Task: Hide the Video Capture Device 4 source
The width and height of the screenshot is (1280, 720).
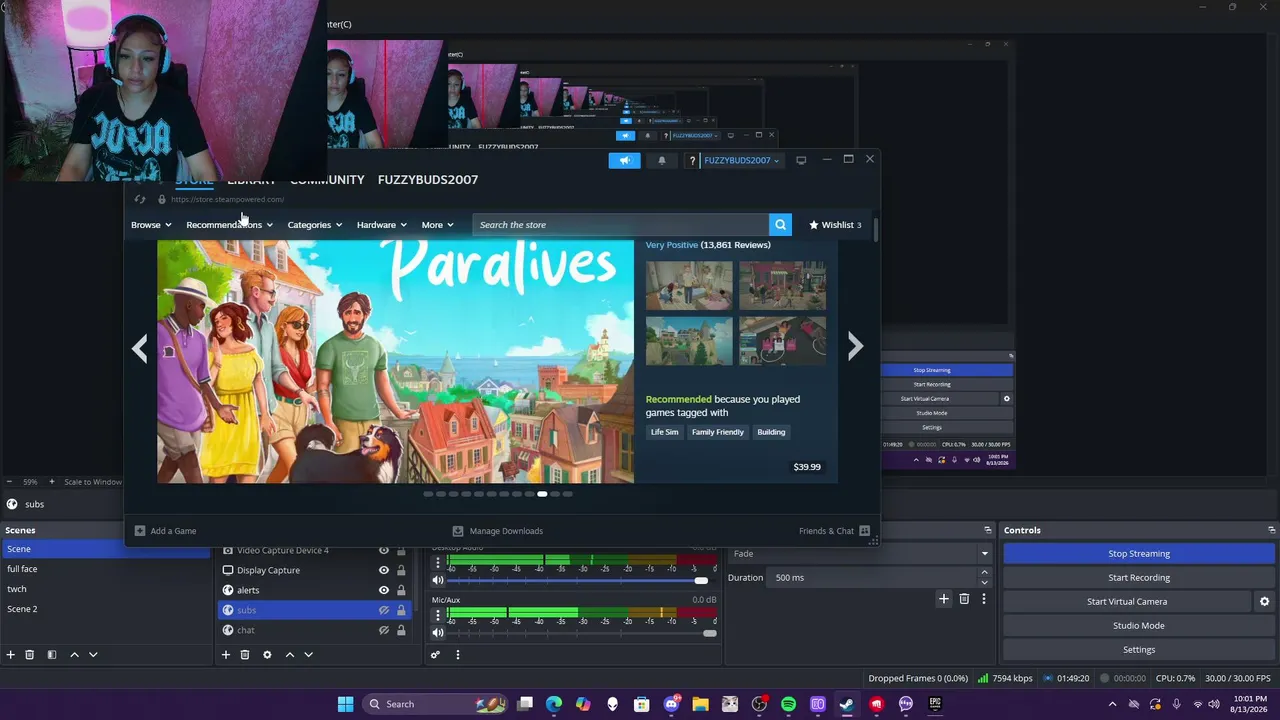Action: 383,551
